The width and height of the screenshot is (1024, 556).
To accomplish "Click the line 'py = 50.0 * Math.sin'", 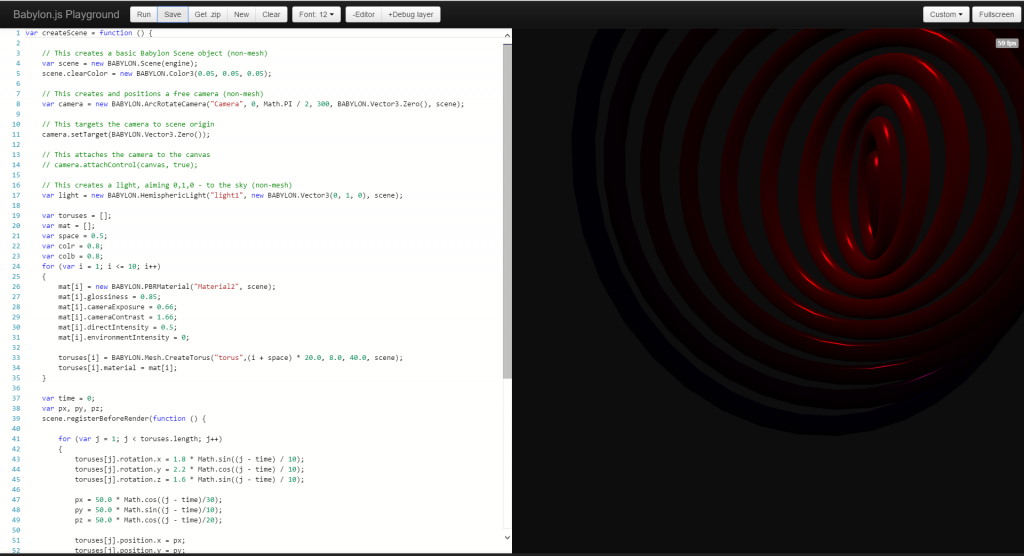I will coord(148,510).
